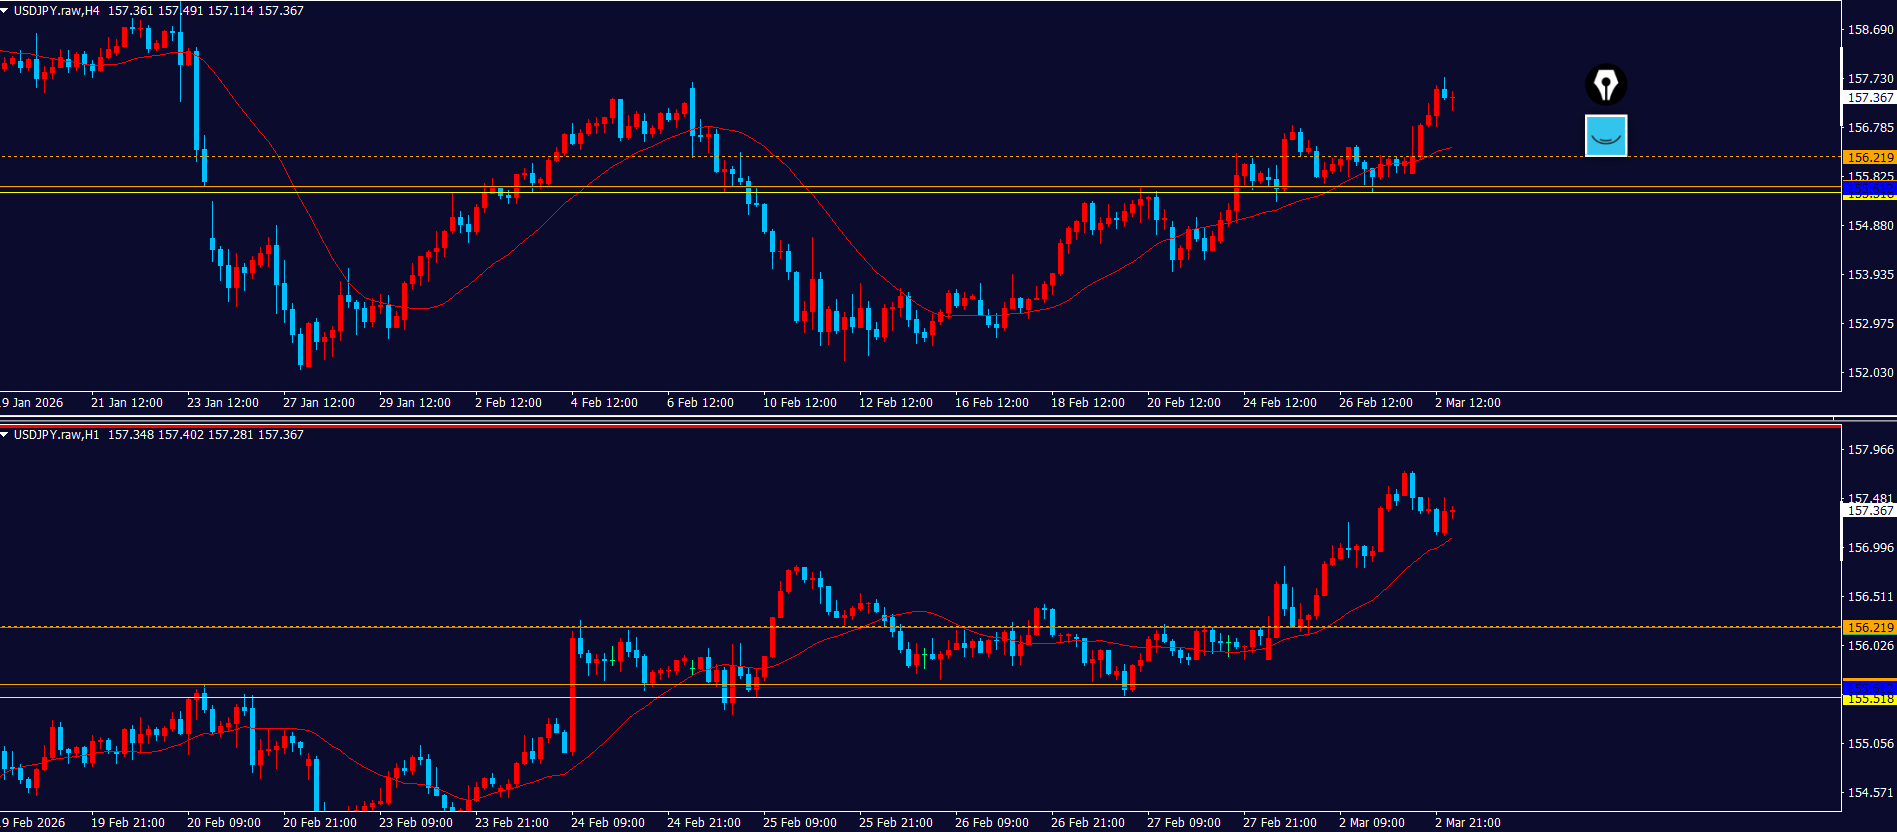The image size is (1897, 832).
Task: Click orange 156.219 price tag on H1 chart
Action: click(1869, 627)
